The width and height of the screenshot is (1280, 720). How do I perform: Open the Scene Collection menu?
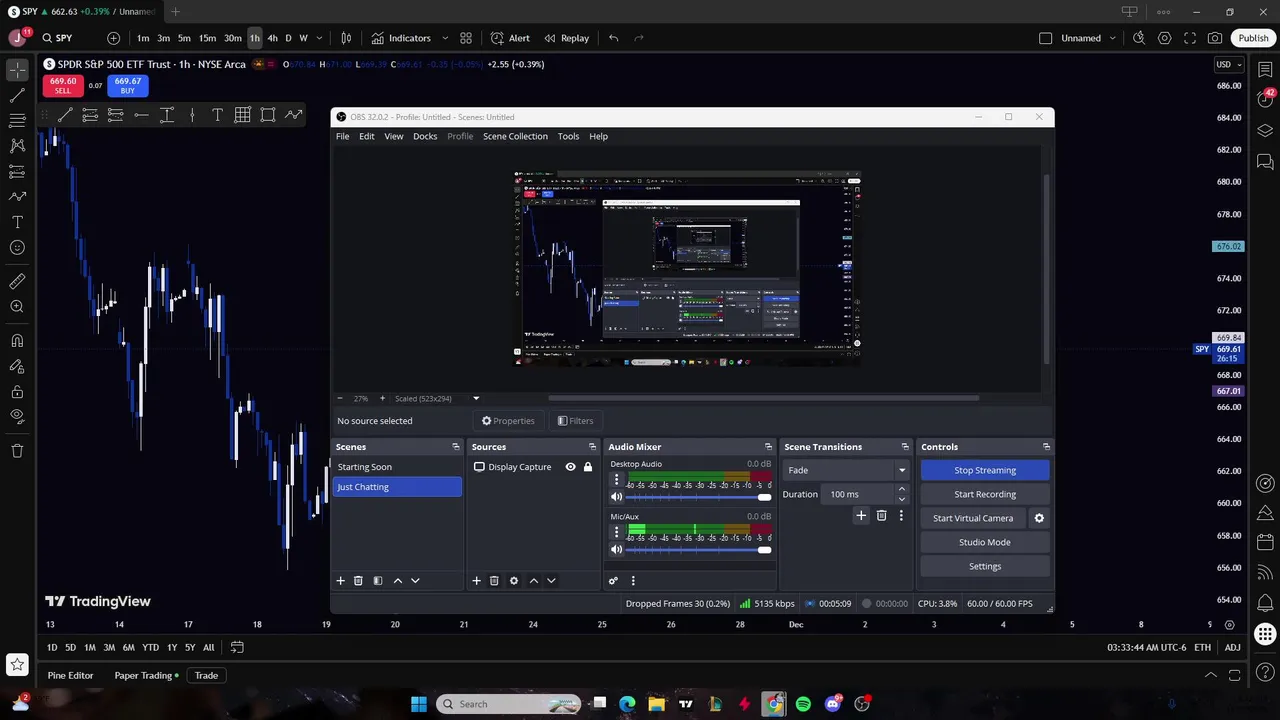[x=515, y=136]
